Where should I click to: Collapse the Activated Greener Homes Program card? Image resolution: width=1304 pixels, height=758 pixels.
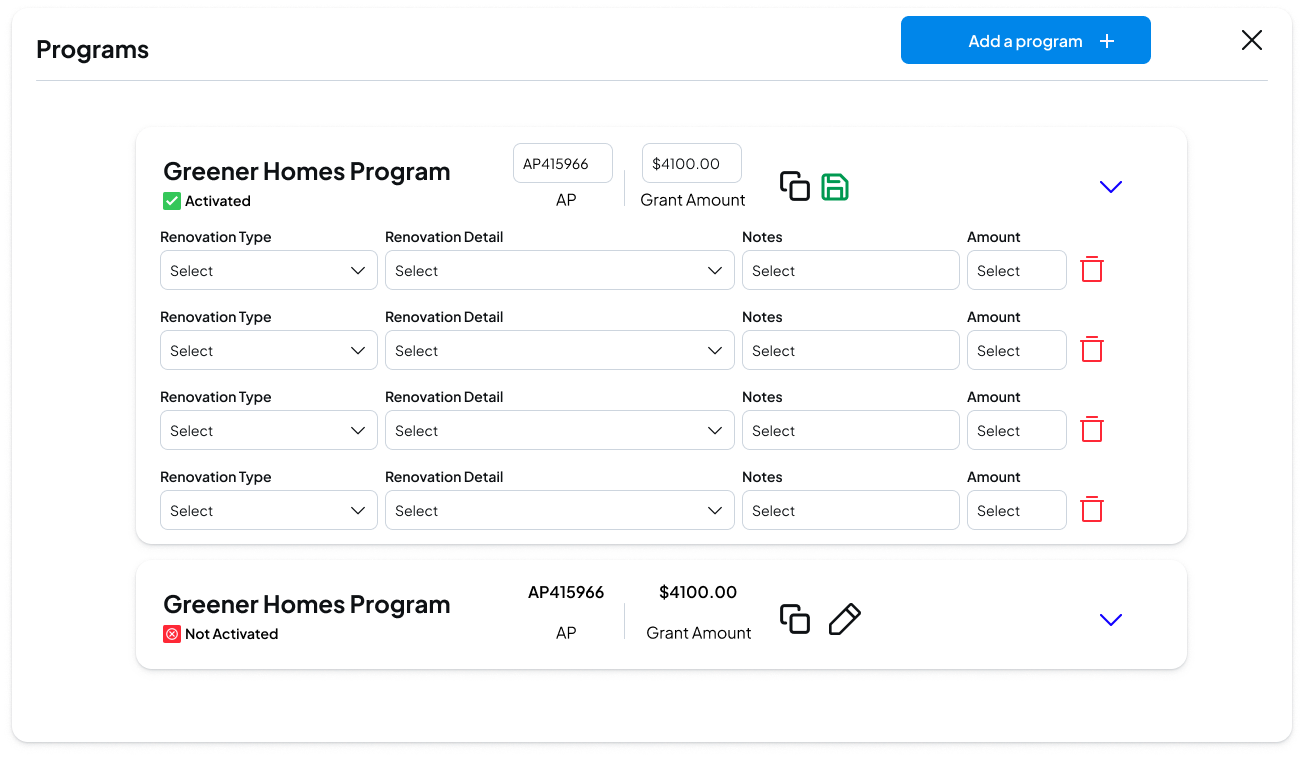[x=1111, y=187]
